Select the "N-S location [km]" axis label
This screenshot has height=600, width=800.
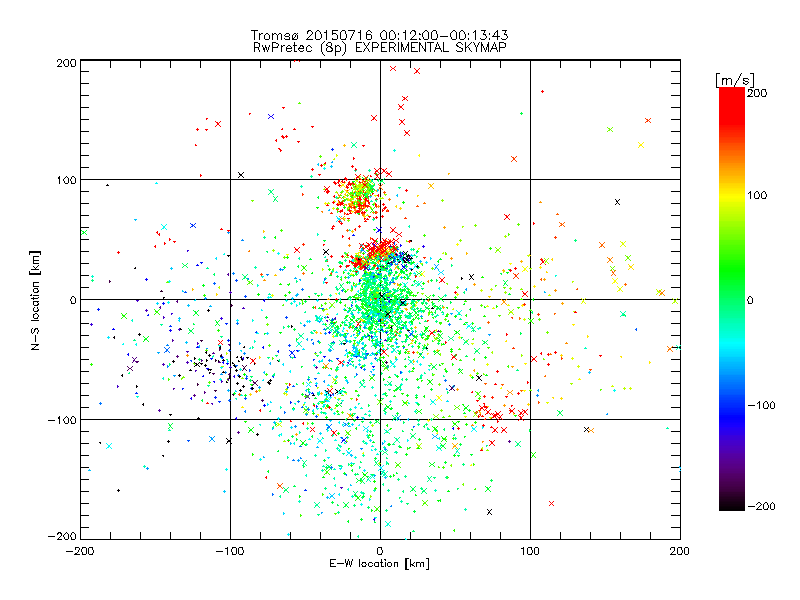(35, 300)
